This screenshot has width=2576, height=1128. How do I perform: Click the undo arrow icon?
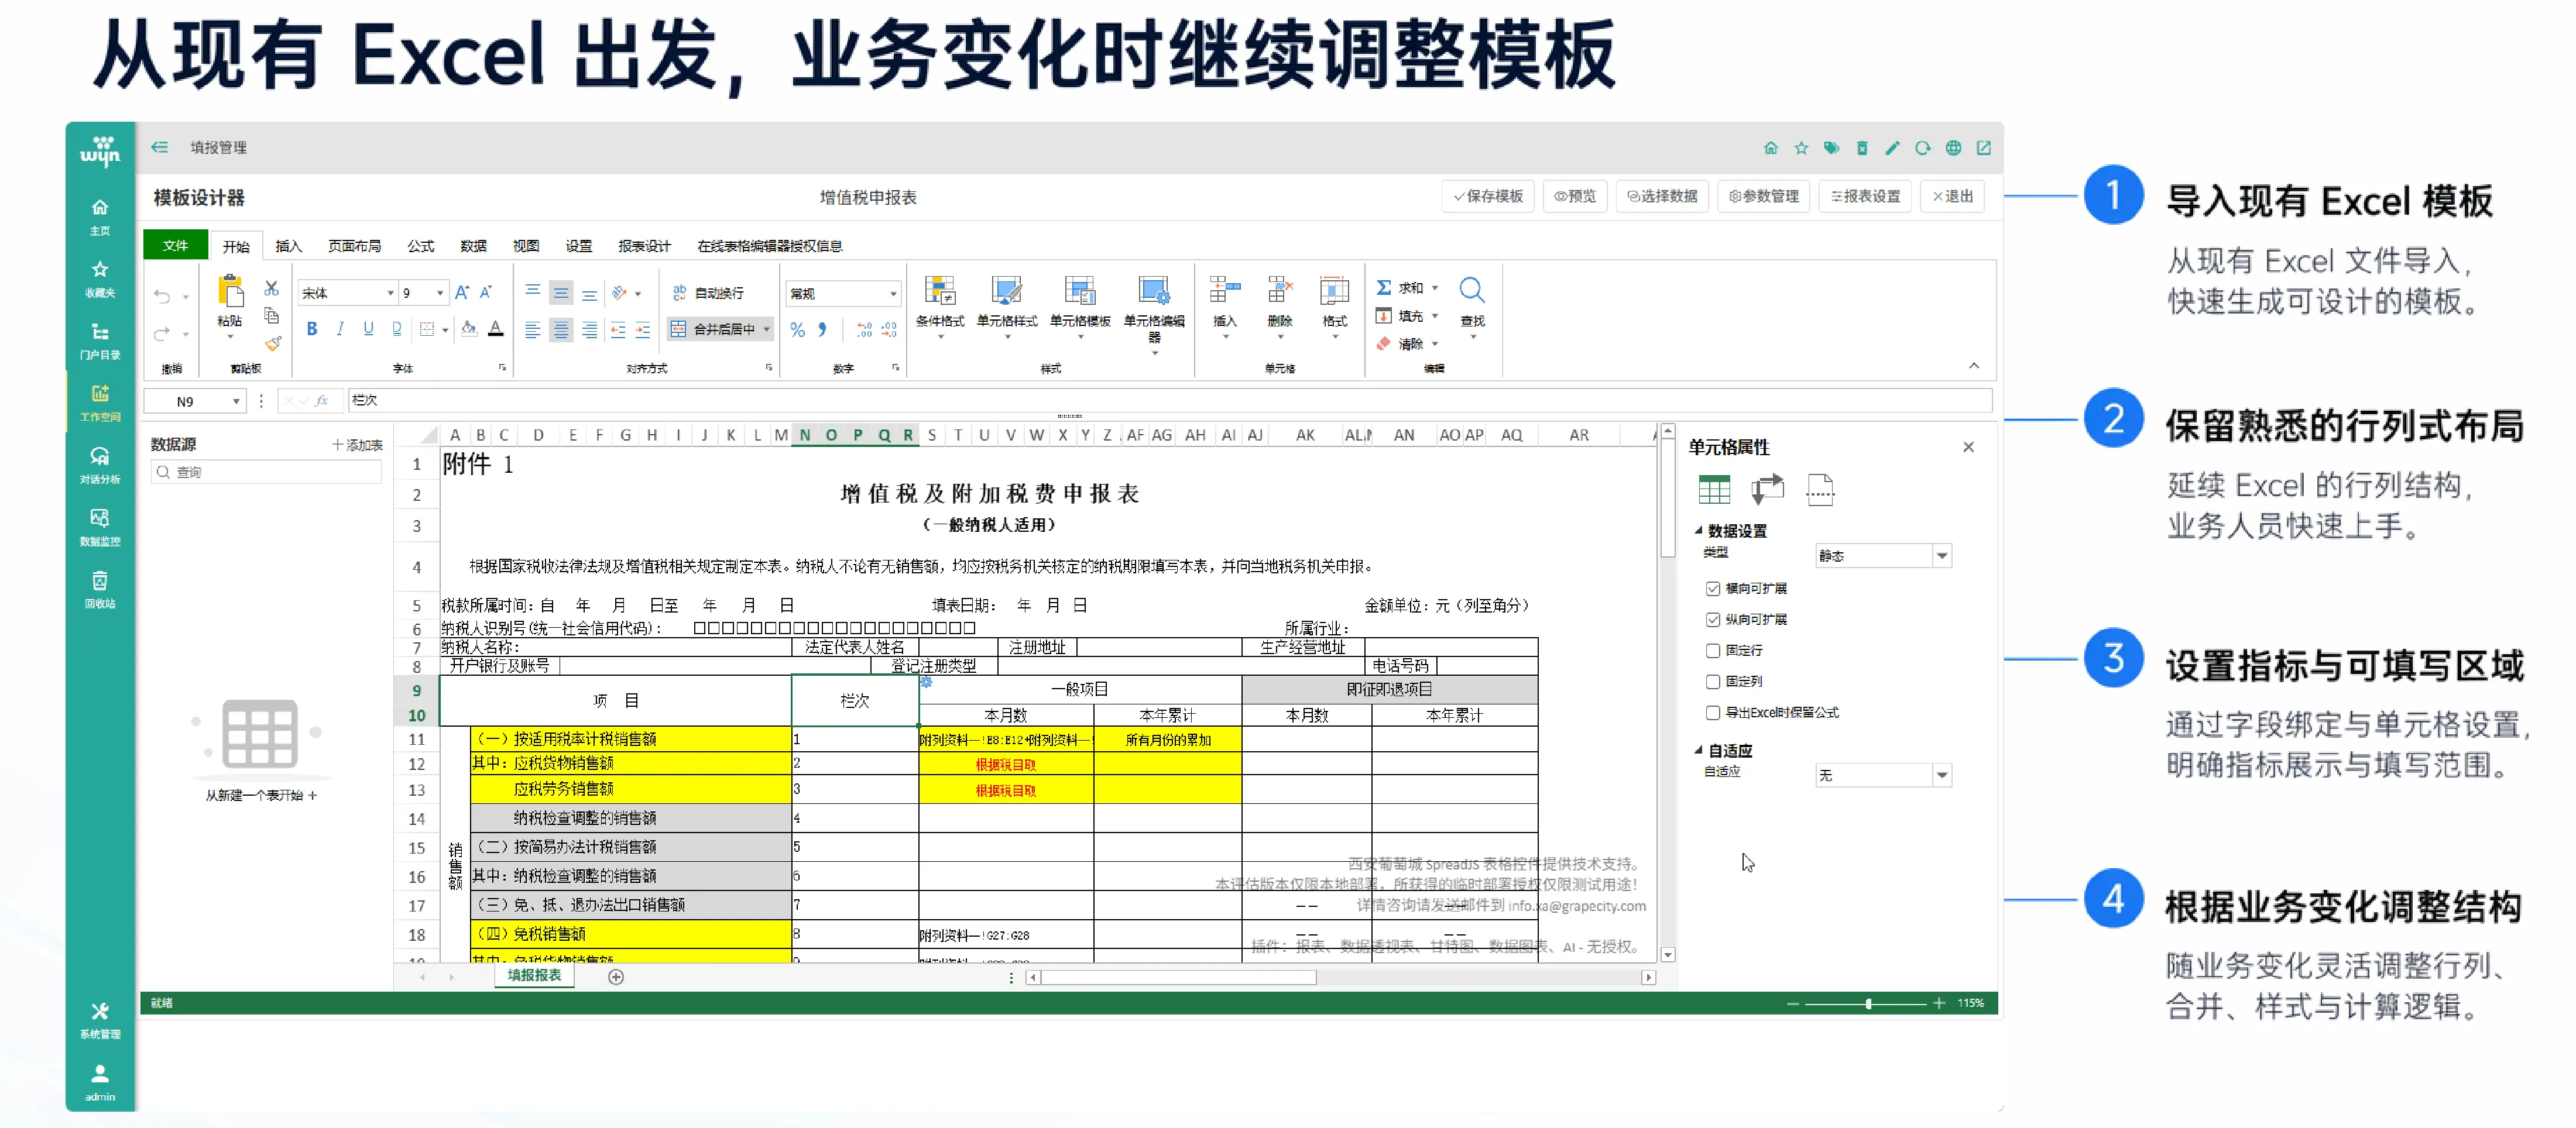pos(162,296)
